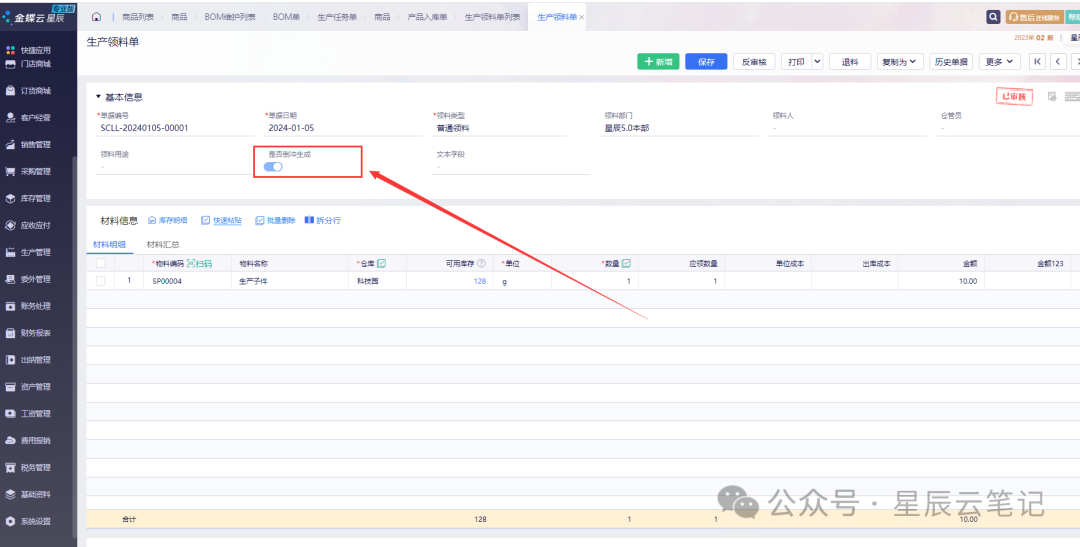Click the home icon in tab bar
The width and height of the screenshot is (1080, 547).
coord(96,17)
